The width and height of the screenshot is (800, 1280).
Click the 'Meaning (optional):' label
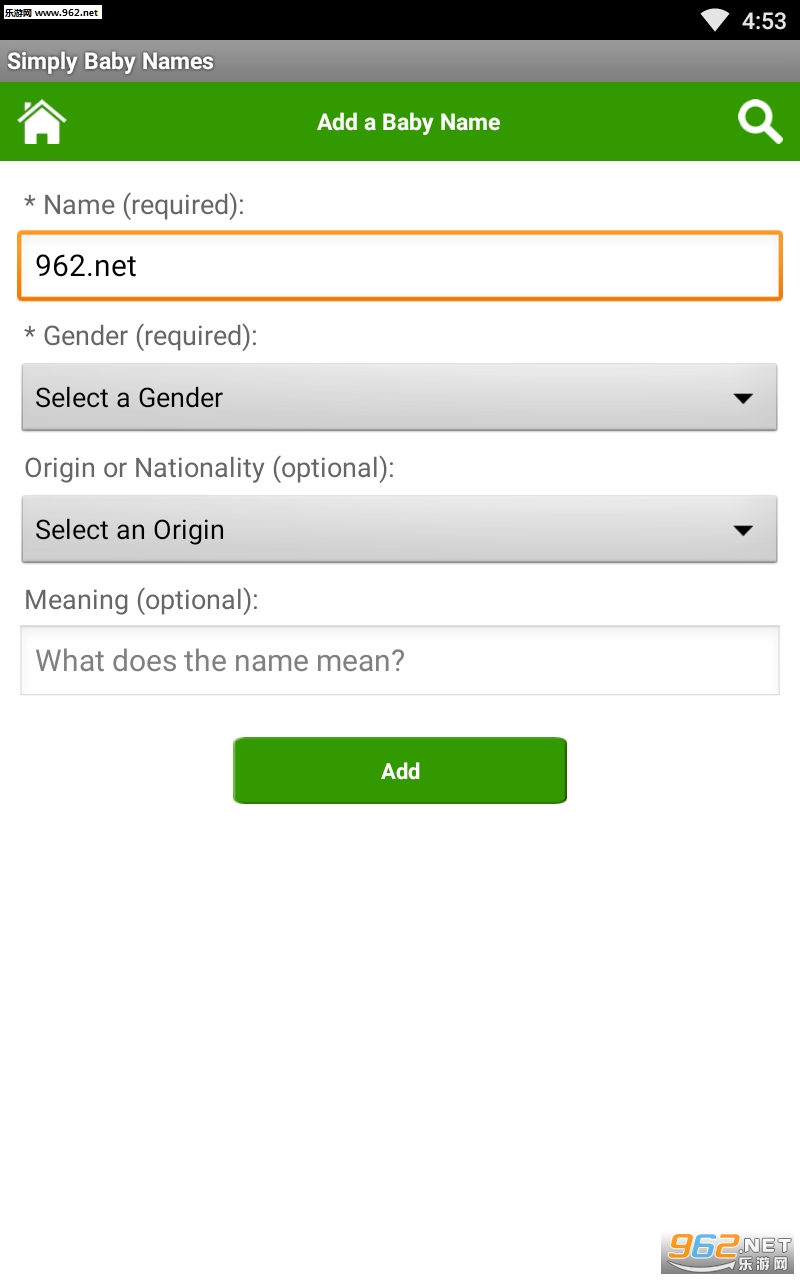click(141, 600)
